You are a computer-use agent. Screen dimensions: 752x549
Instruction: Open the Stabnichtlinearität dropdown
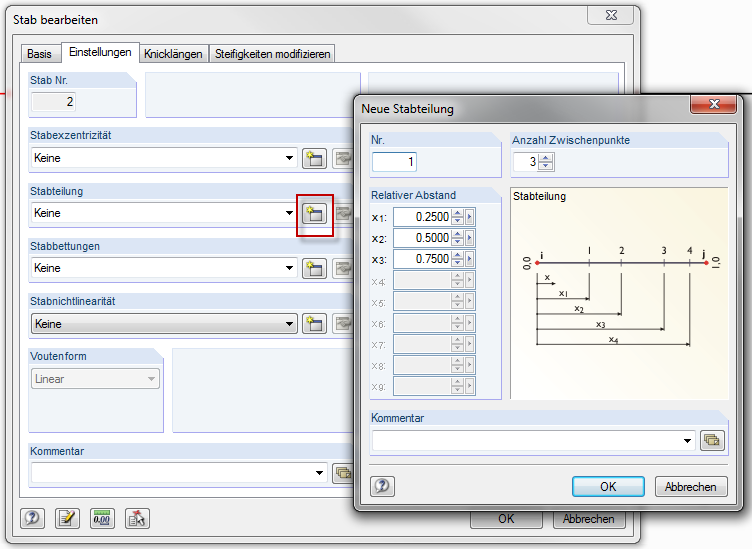point(289,324)
